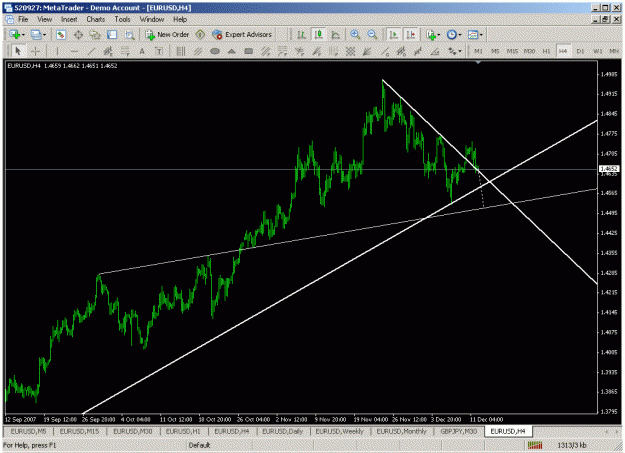The height and width of the screenshot is (453, 625).
Task: Switch to the EURUSD,M5 chart tab
Action: coord(28,431)
